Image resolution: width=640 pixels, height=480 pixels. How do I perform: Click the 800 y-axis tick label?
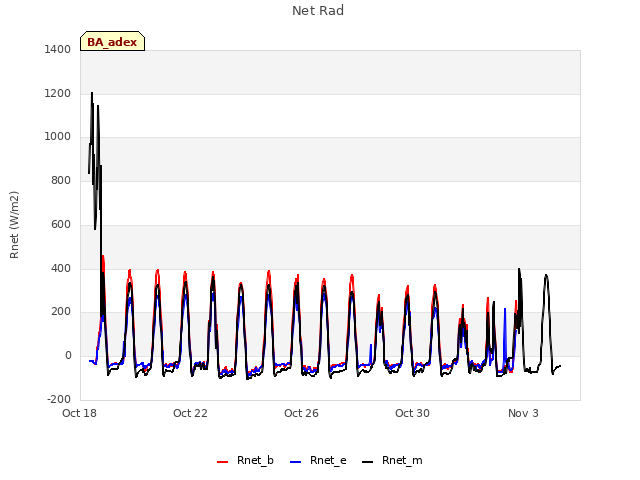point(61,180)
